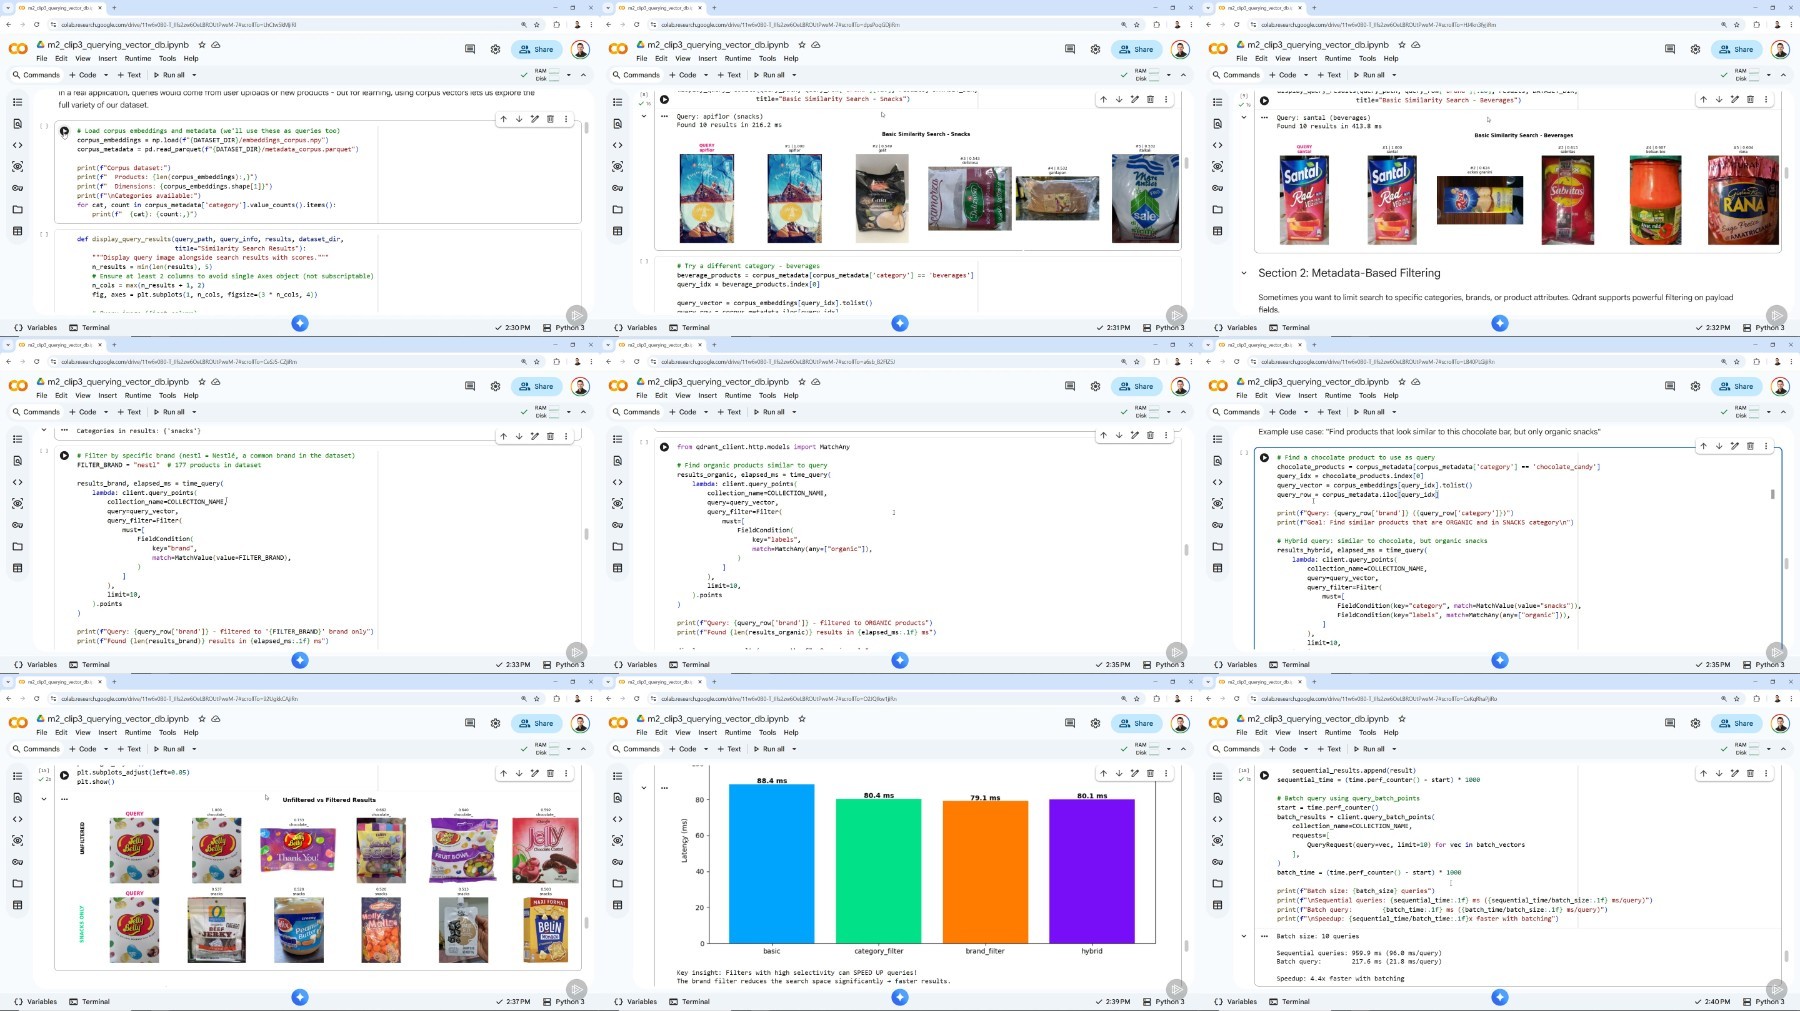The height and width of the screenshot is (1011, 1800).
Task: Open Secrets key panel in the 2:31 PM window
Action: tap(617, 188)
